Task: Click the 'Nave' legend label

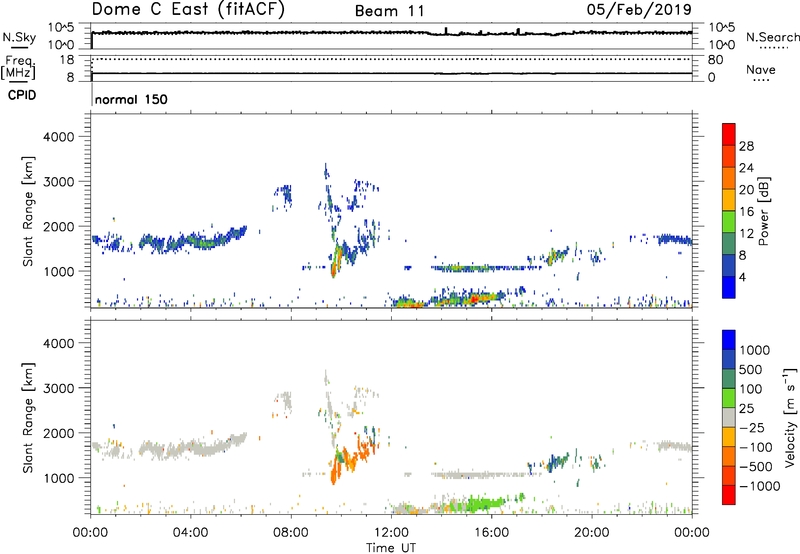Action: point(761,69)
